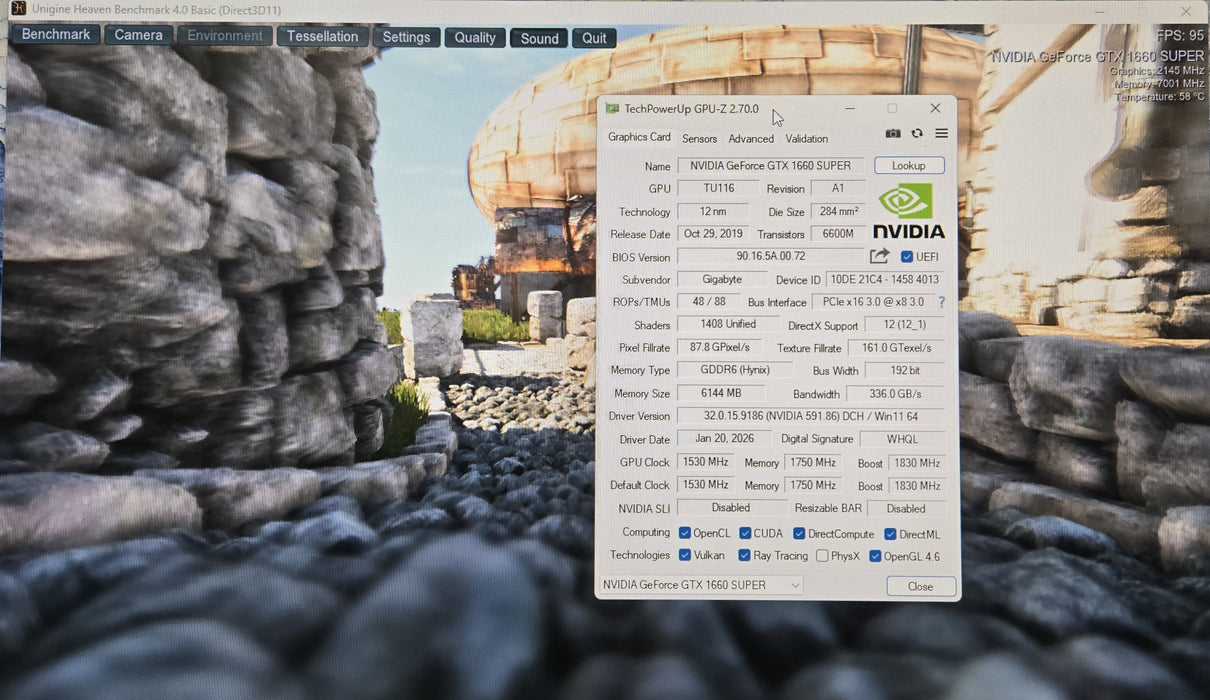Open the GPU-Z hamburger menu icon
Screen dimensions: 1210x700
tap(941, 133)
